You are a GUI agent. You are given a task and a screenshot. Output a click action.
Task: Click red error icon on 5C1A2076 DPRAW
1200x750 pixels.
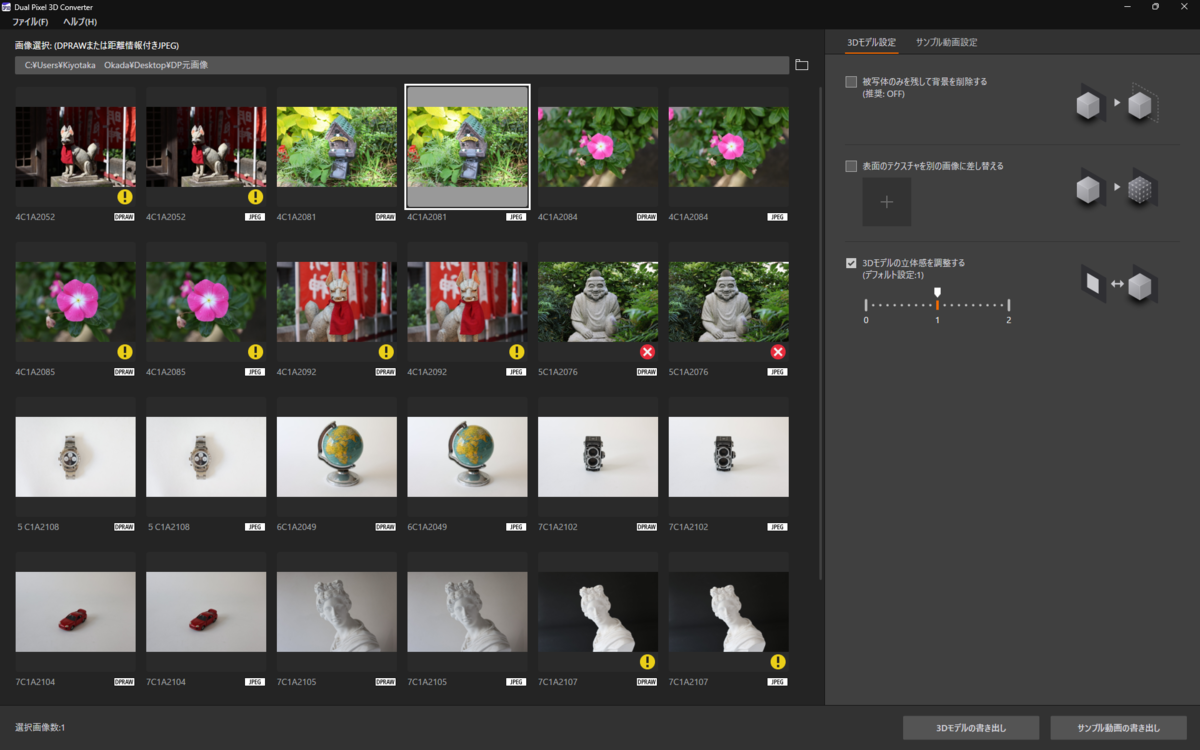click(x=647, y=352)
